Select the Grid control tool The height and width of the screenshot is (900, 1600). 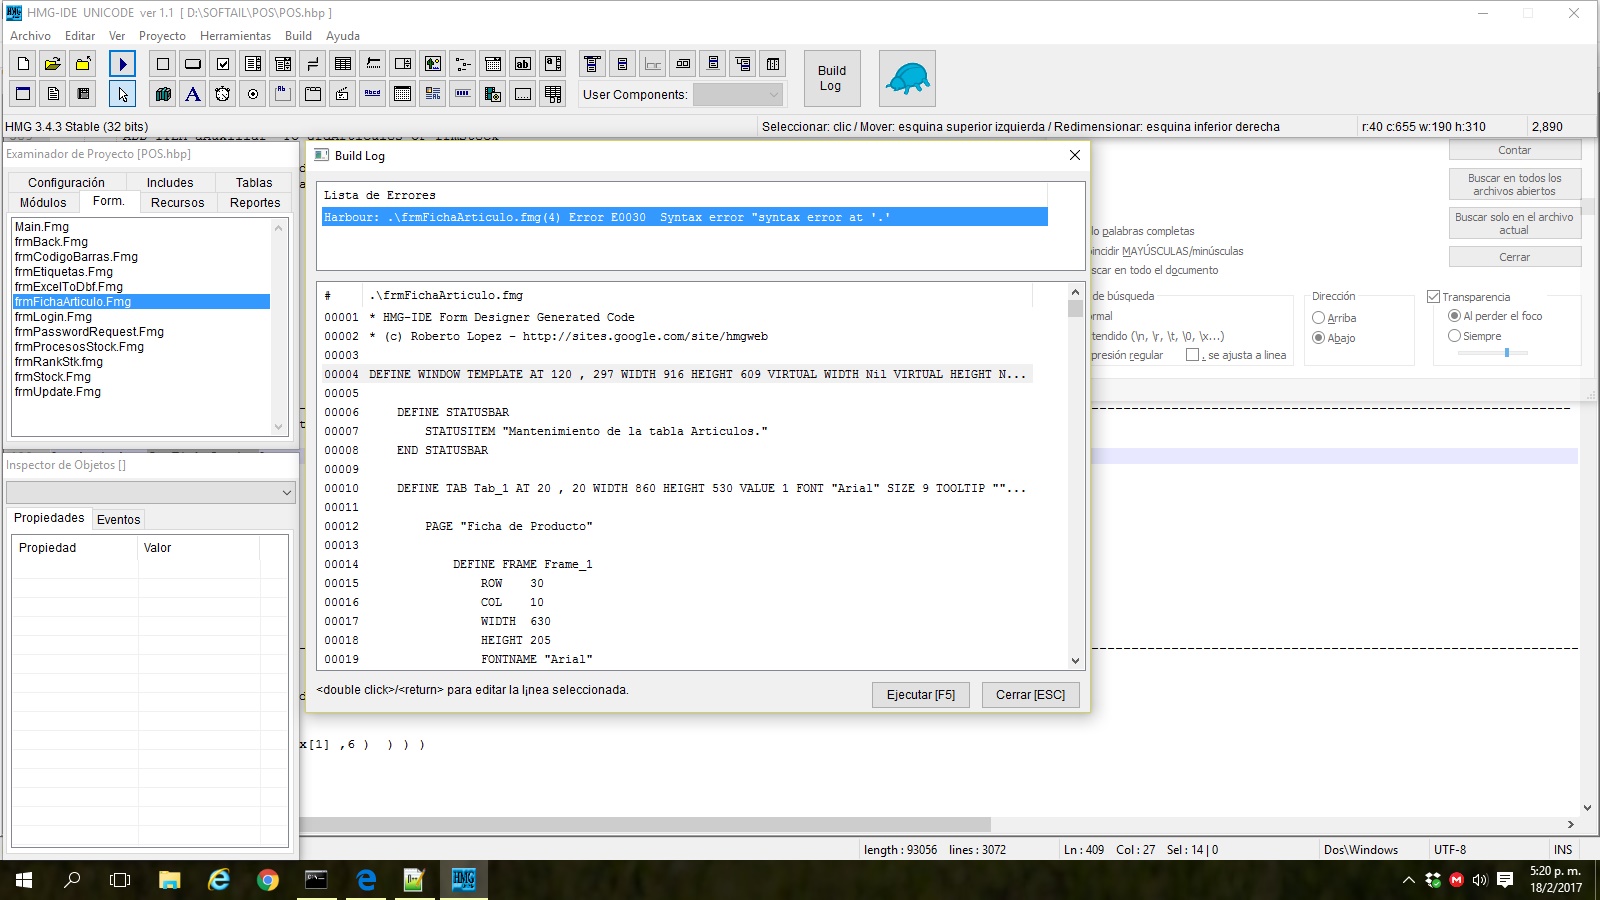(x=343, y=64)
